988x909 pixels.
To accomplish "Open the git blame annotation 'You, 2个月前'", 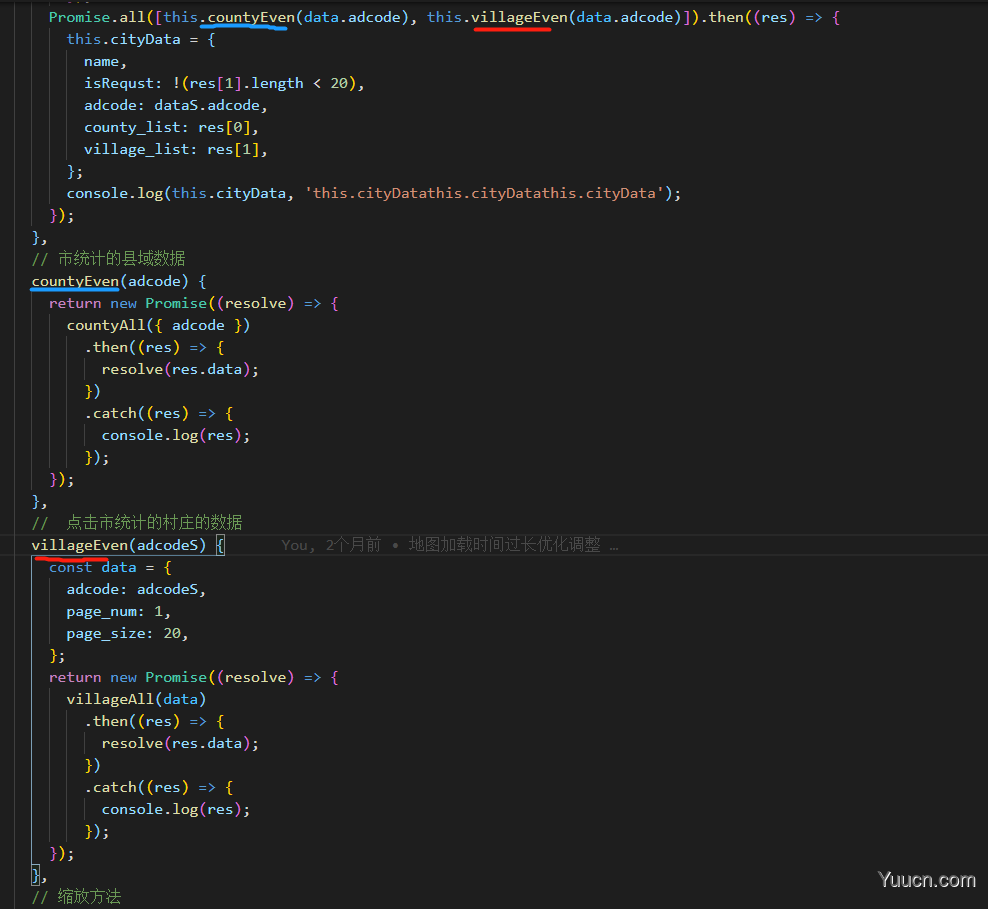I will tap(331, 546).
